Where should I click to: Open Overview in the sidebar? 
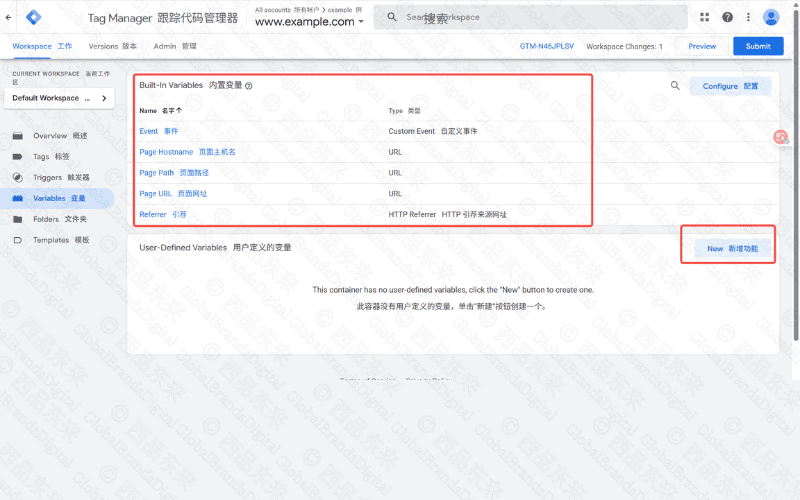(x=60, y=136)
